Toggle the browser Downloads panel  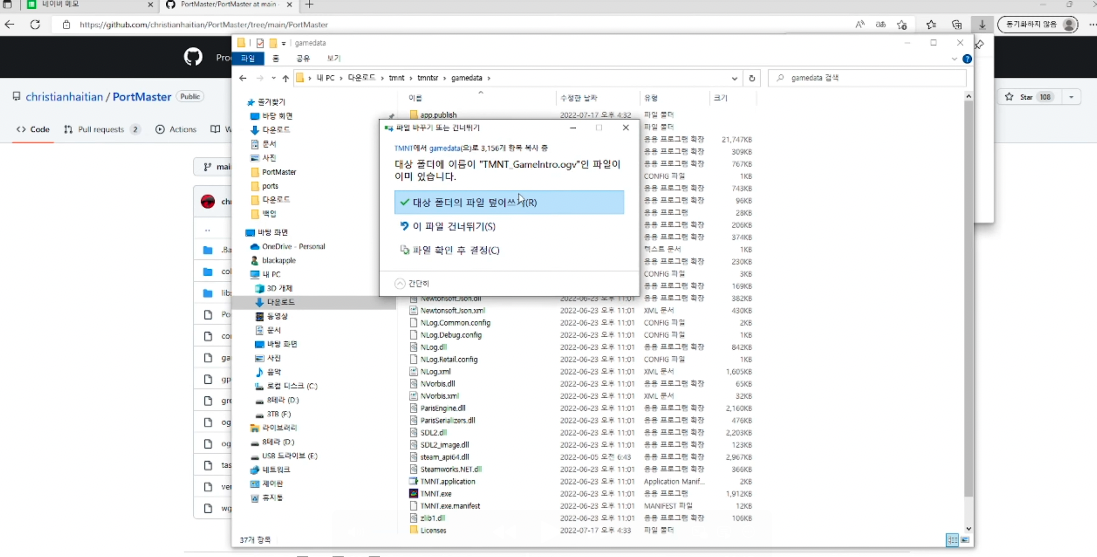coord(982,24)
